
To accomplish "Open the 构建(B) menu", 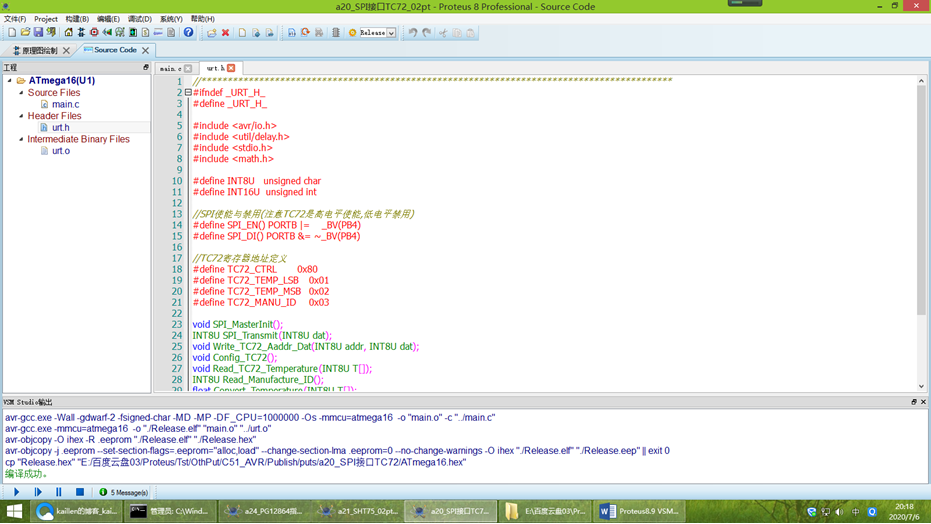I will pos(77,19).
